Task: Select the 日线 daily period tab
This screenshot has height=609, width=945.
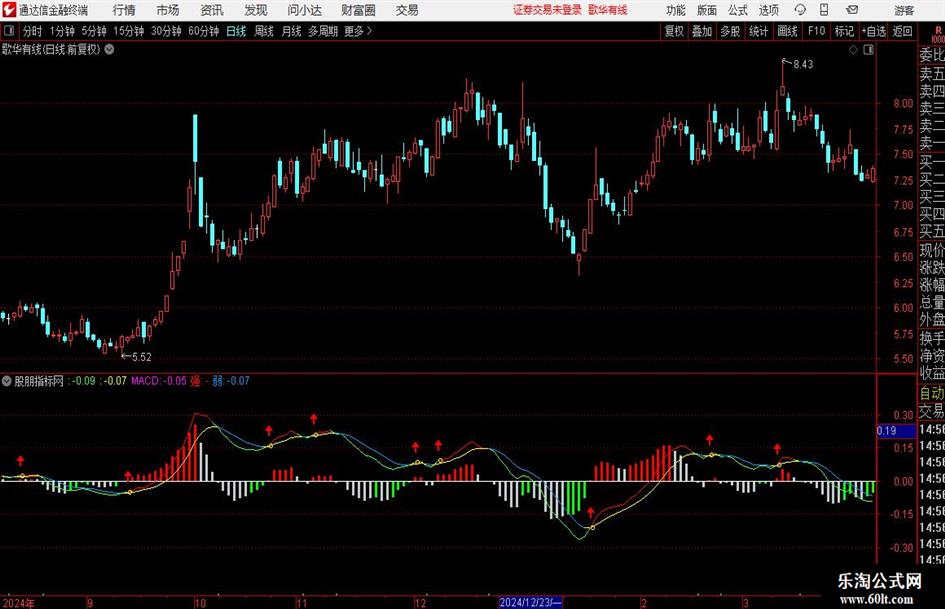Action: click(x=236, y=31)
